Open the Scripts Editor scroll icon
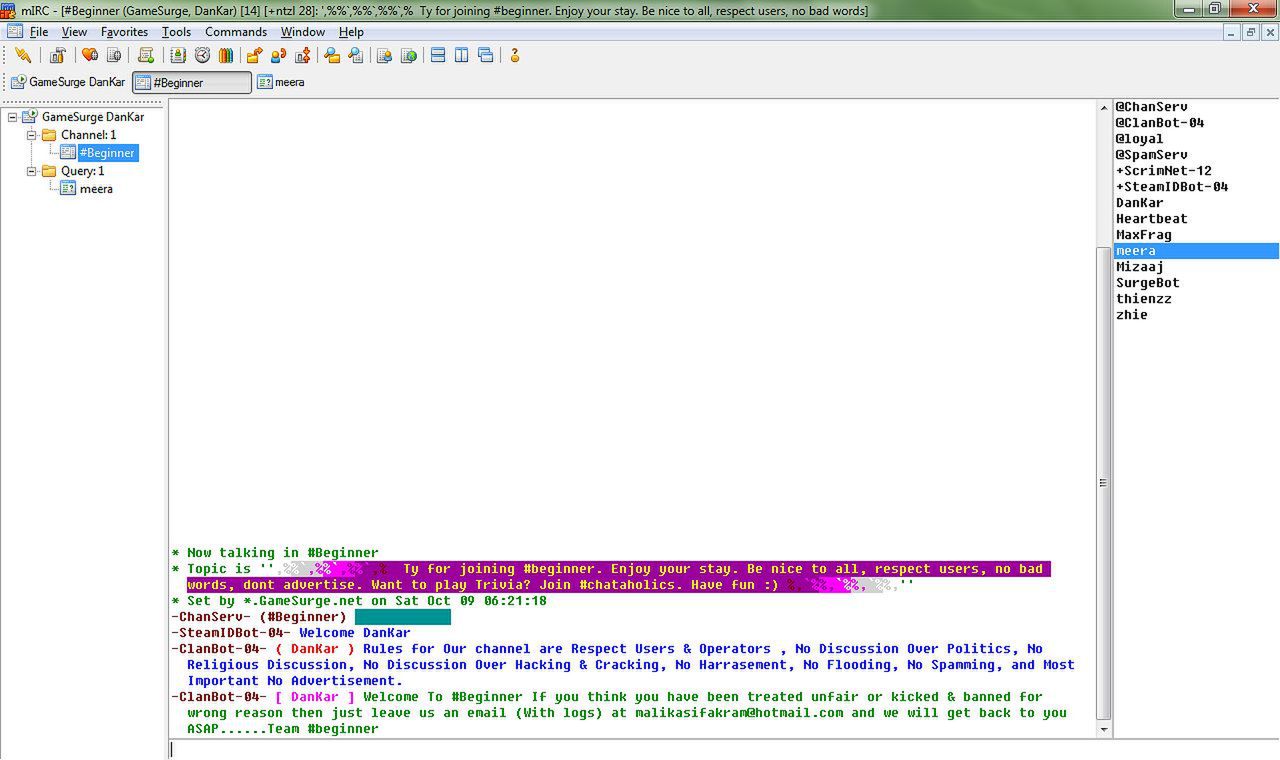This screenshot has width=1280, height=760. point(146,56)
